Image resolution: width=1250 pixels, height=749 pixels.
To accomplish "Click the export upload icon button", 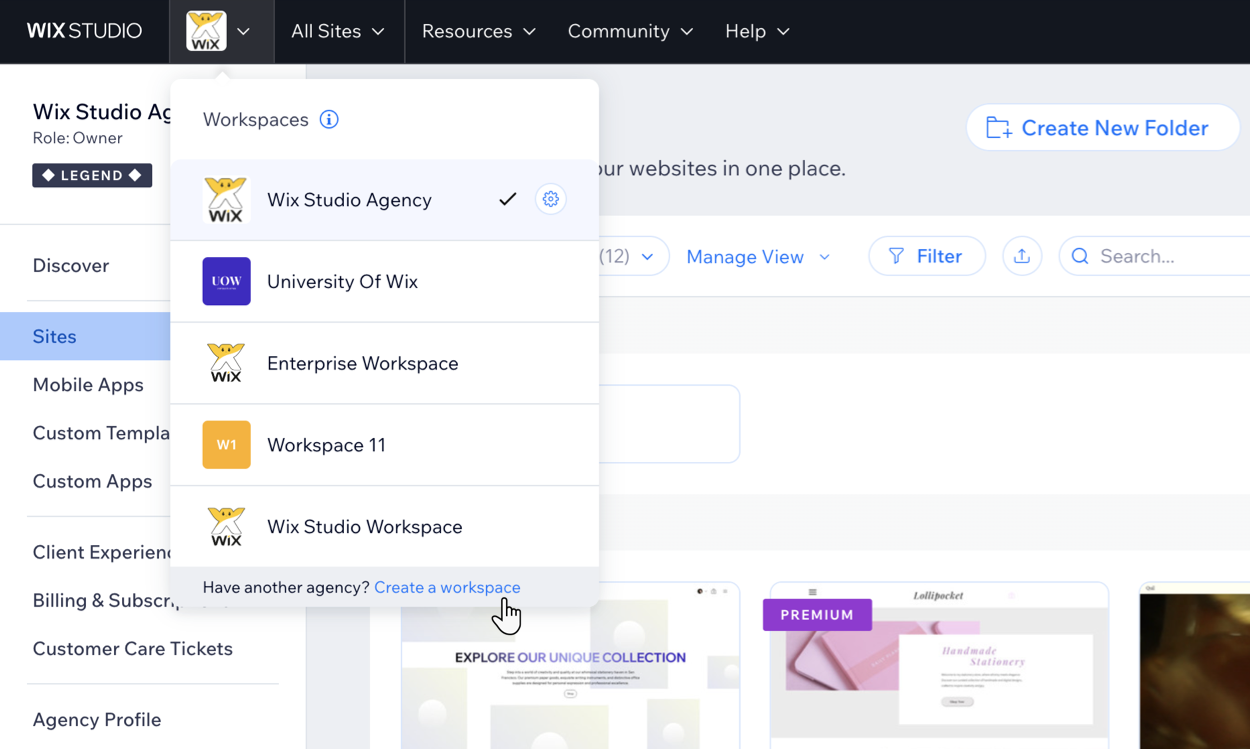I will (1021, 256).
